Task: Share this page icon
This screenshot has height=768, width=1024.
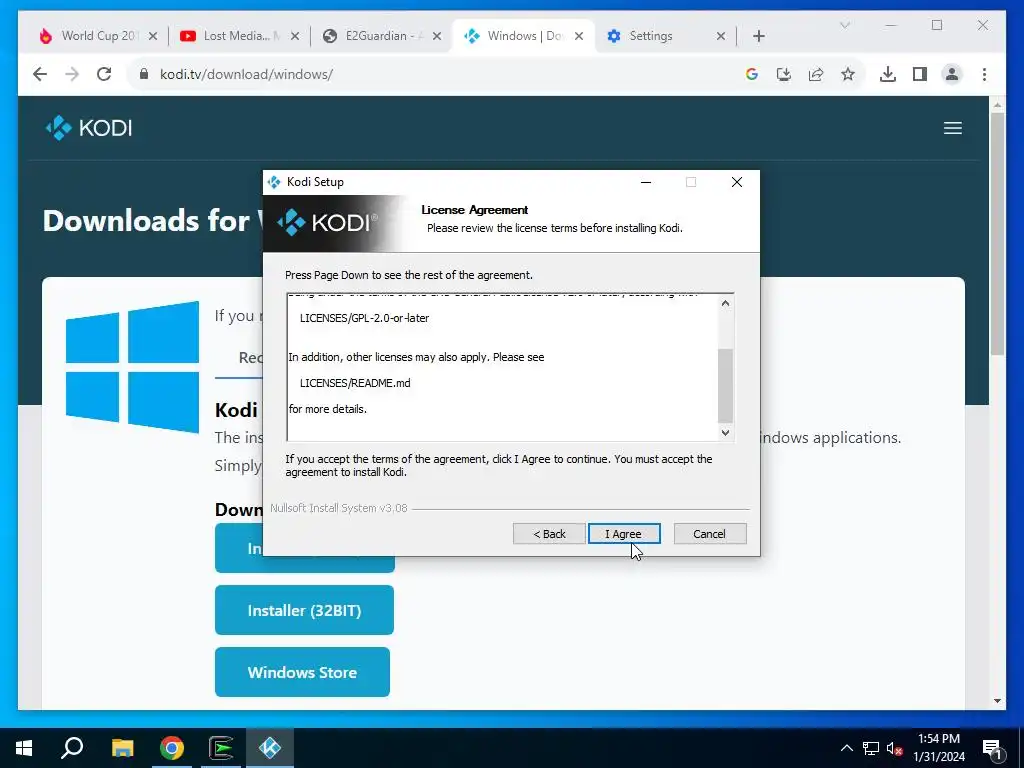Action: point(816,74)
